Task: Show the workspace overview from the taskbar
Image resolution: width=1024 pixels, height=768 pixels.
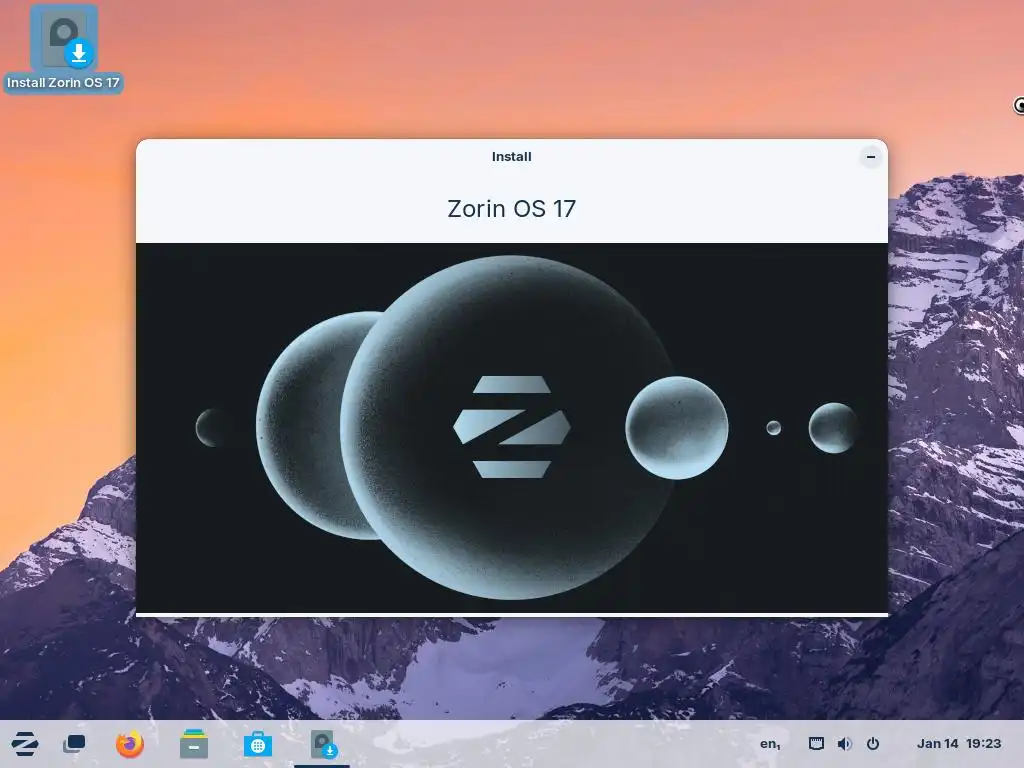Action: pyautogui.click(x=74, y=744)
